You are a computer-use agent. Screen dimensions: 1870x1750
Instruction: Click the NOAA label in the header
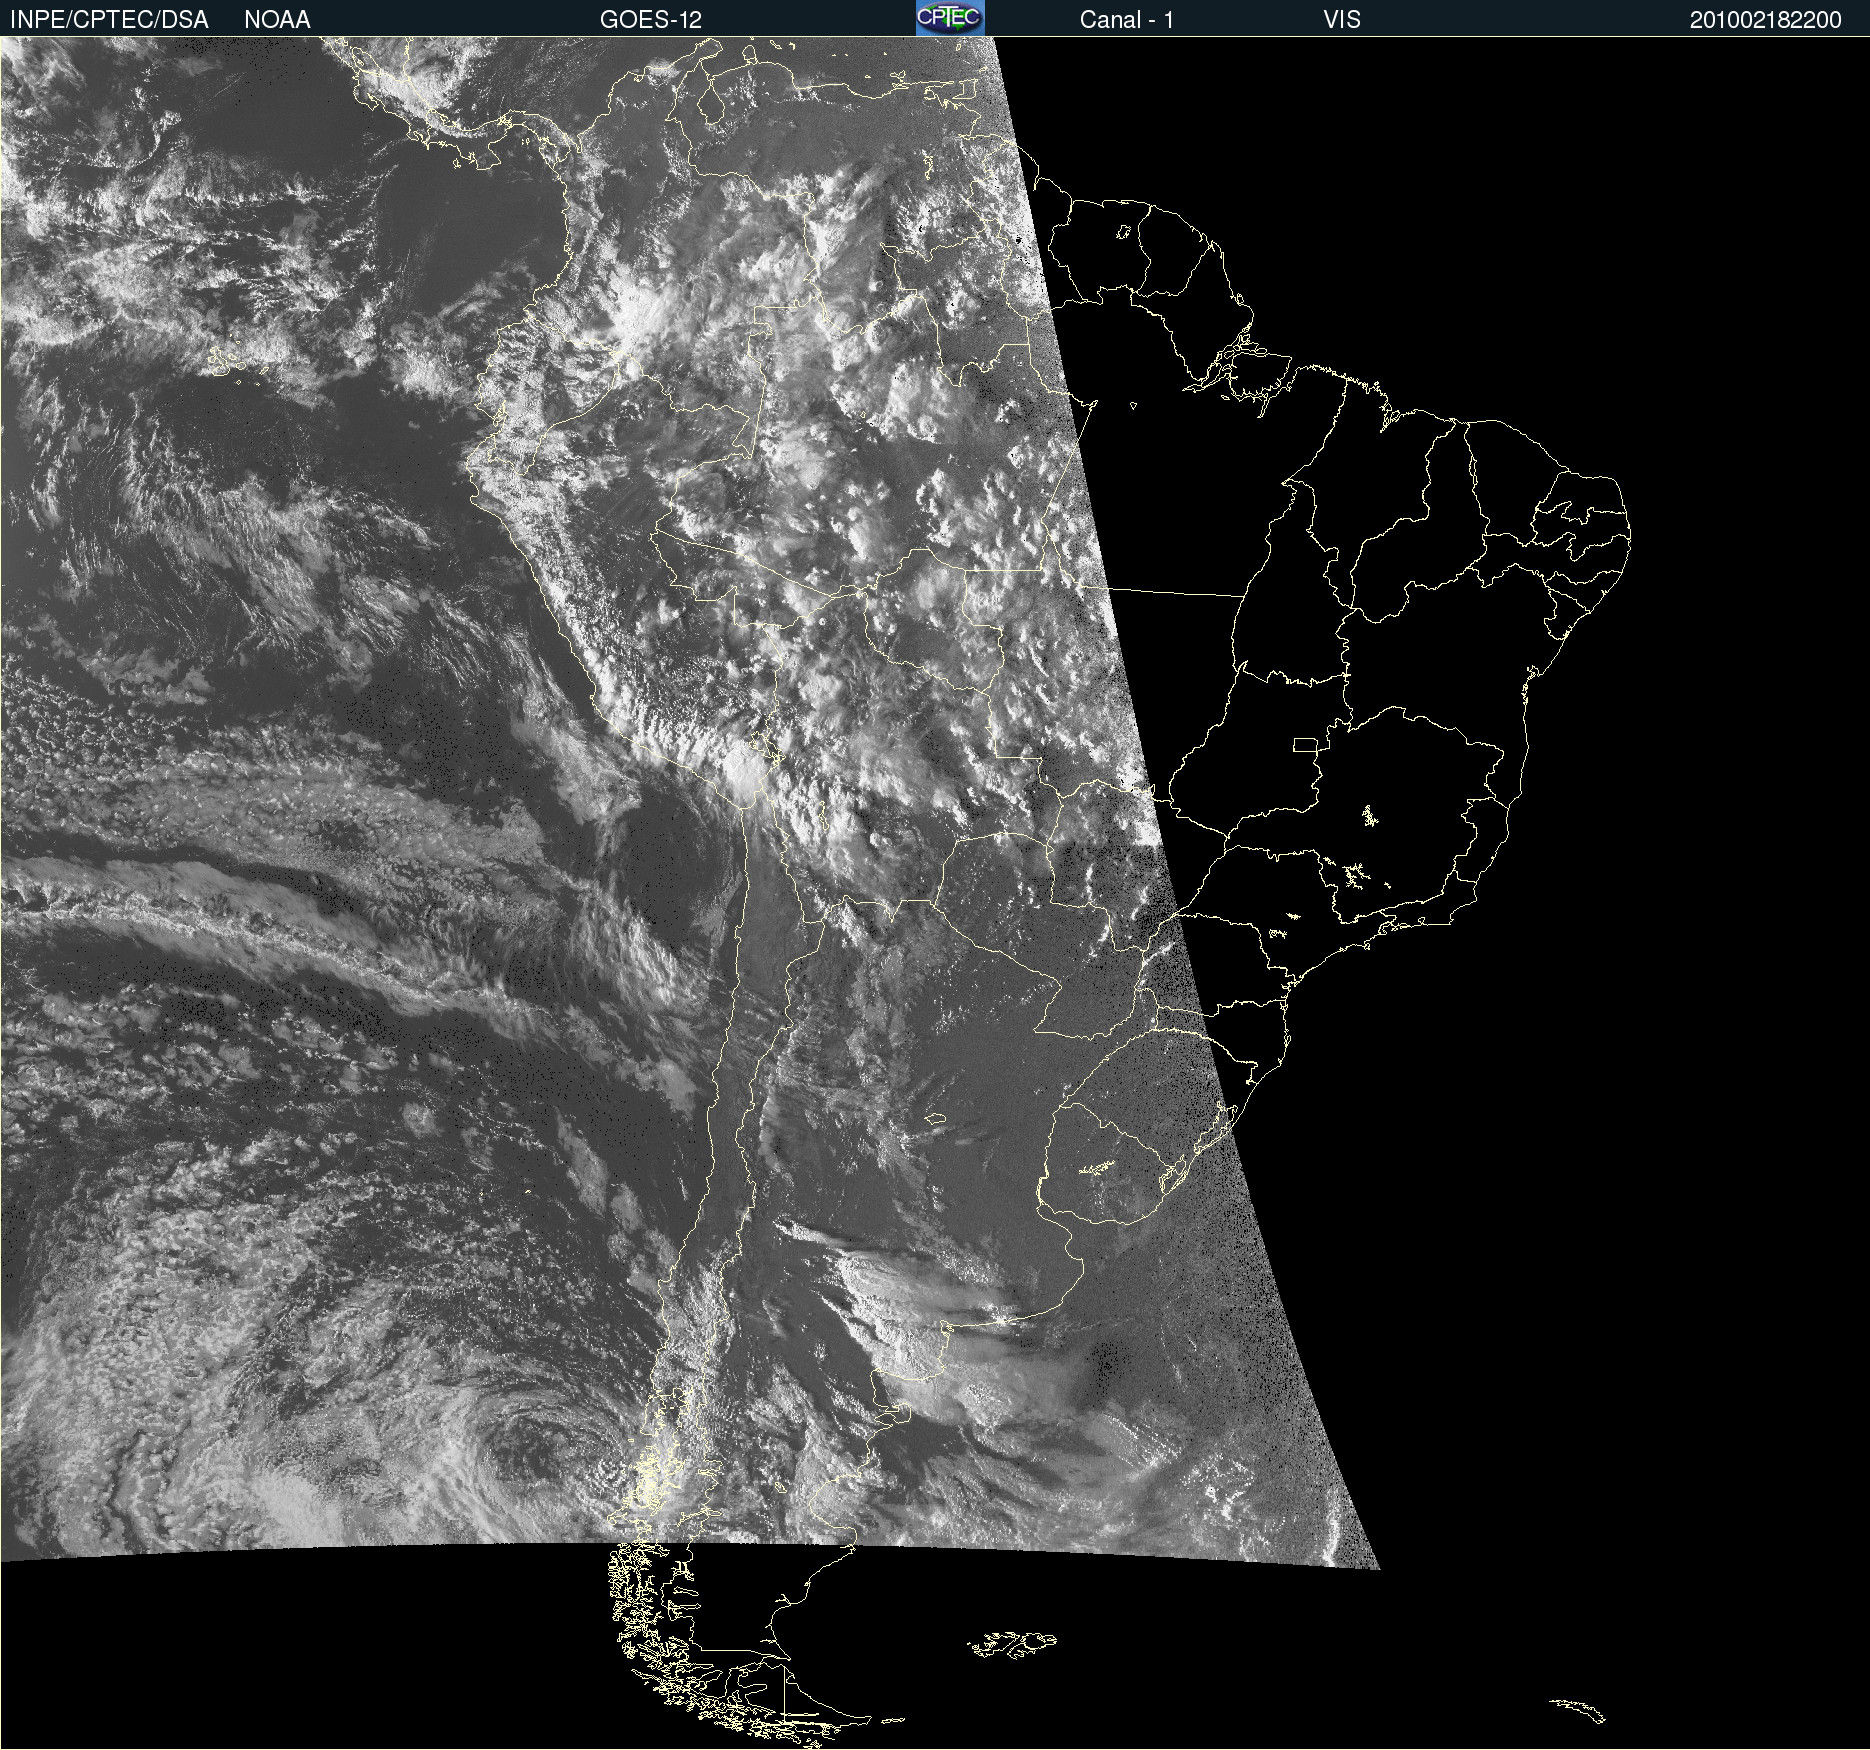277,20
